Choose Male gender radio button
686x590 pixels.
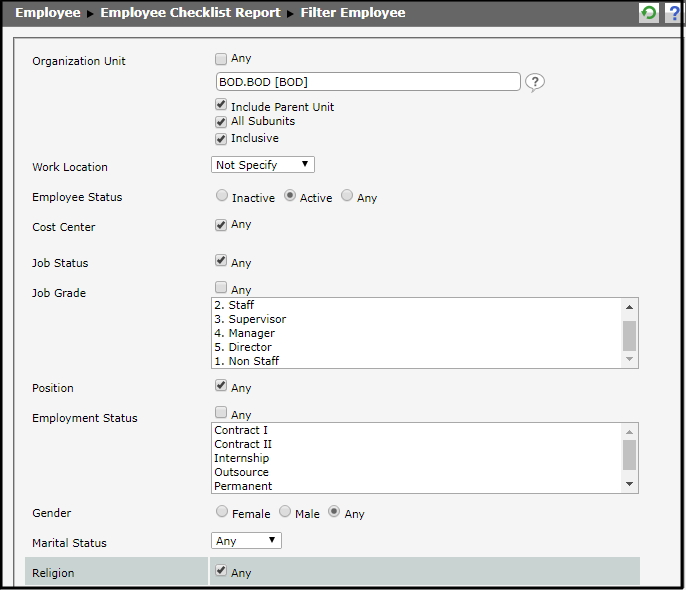pyautogui.click(x=285, y=512)
